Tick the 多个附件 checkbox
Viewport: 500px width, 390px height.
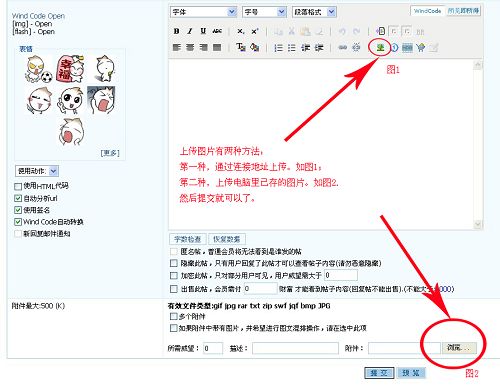pos(173,316)
